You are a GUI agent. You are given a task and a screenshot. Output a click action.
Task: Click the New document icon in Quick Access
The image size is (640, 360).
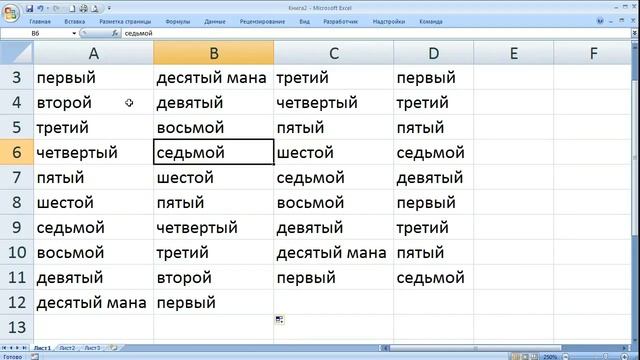pyautogui.click(x=72, y=8)
